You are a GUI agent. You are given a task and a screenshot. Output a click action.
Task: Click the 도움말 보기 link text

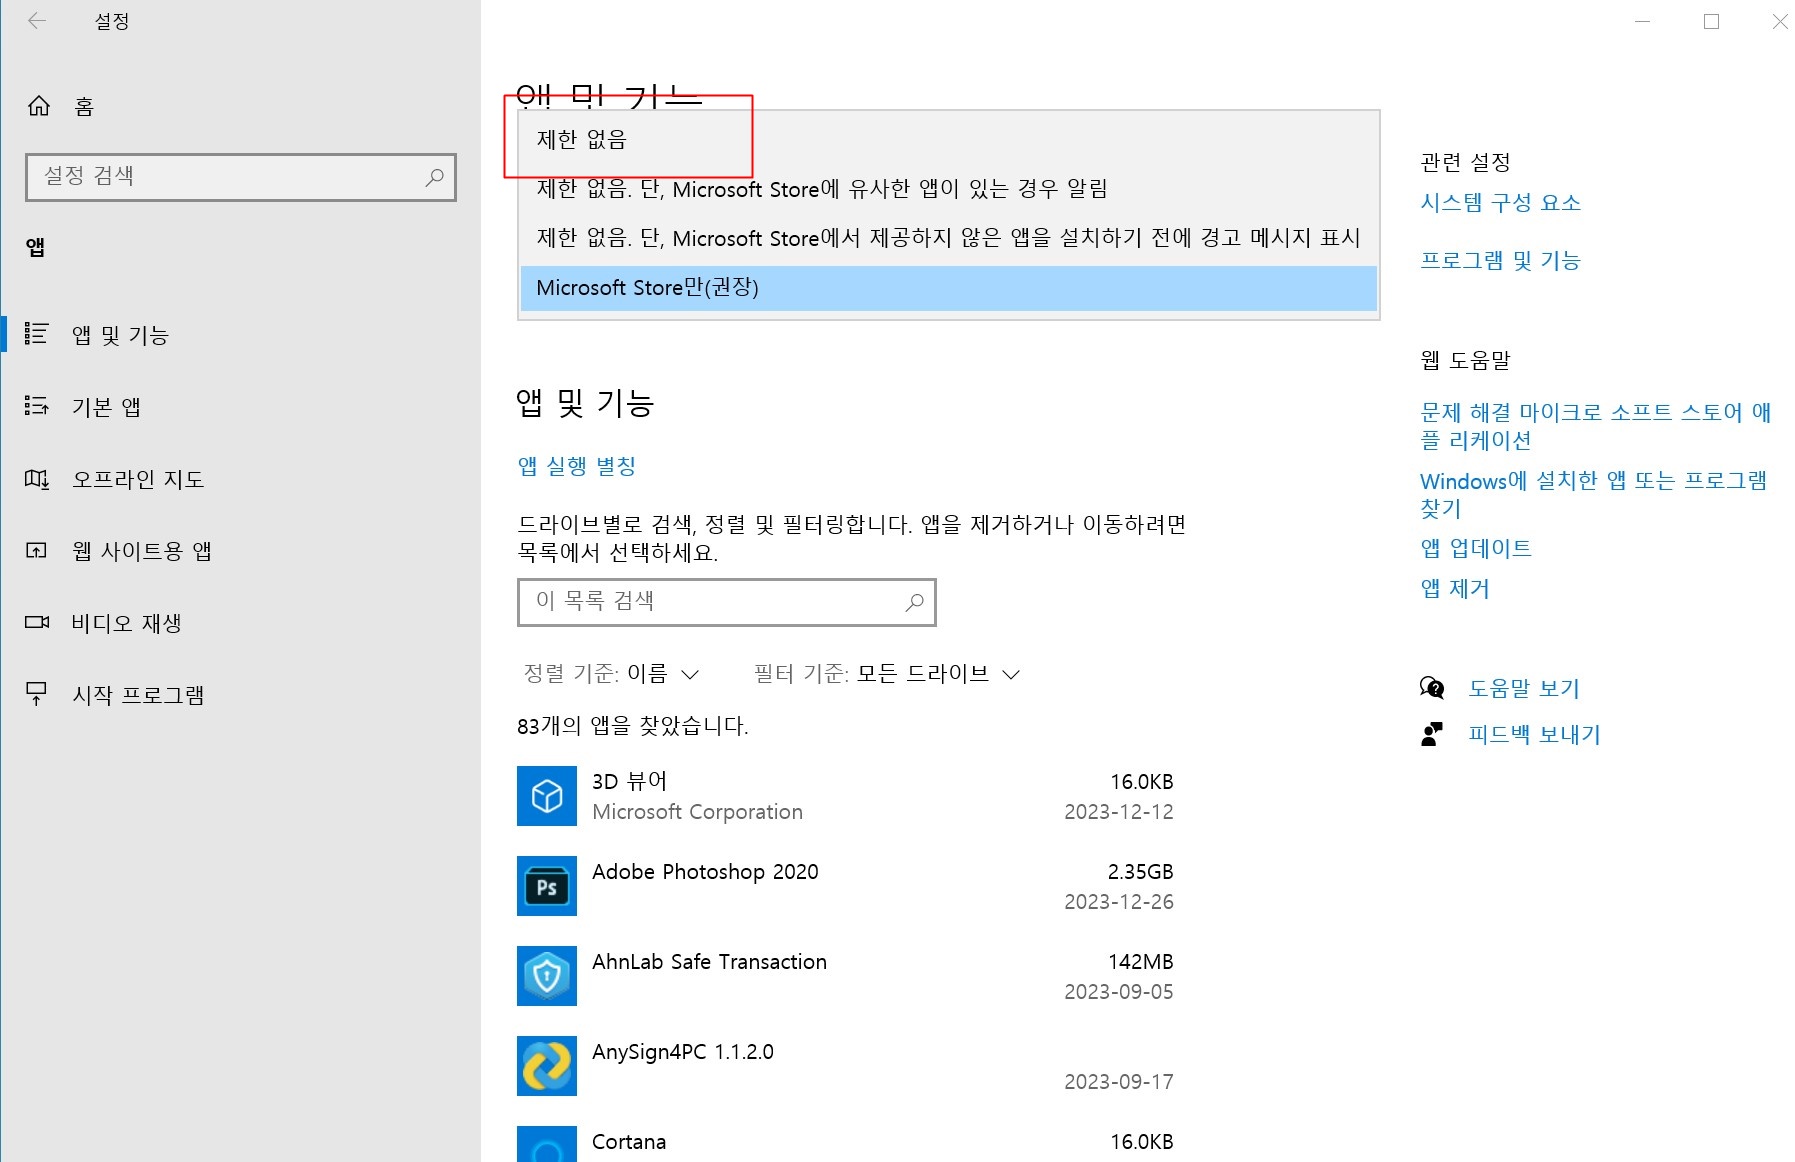tap(1524, 688)
